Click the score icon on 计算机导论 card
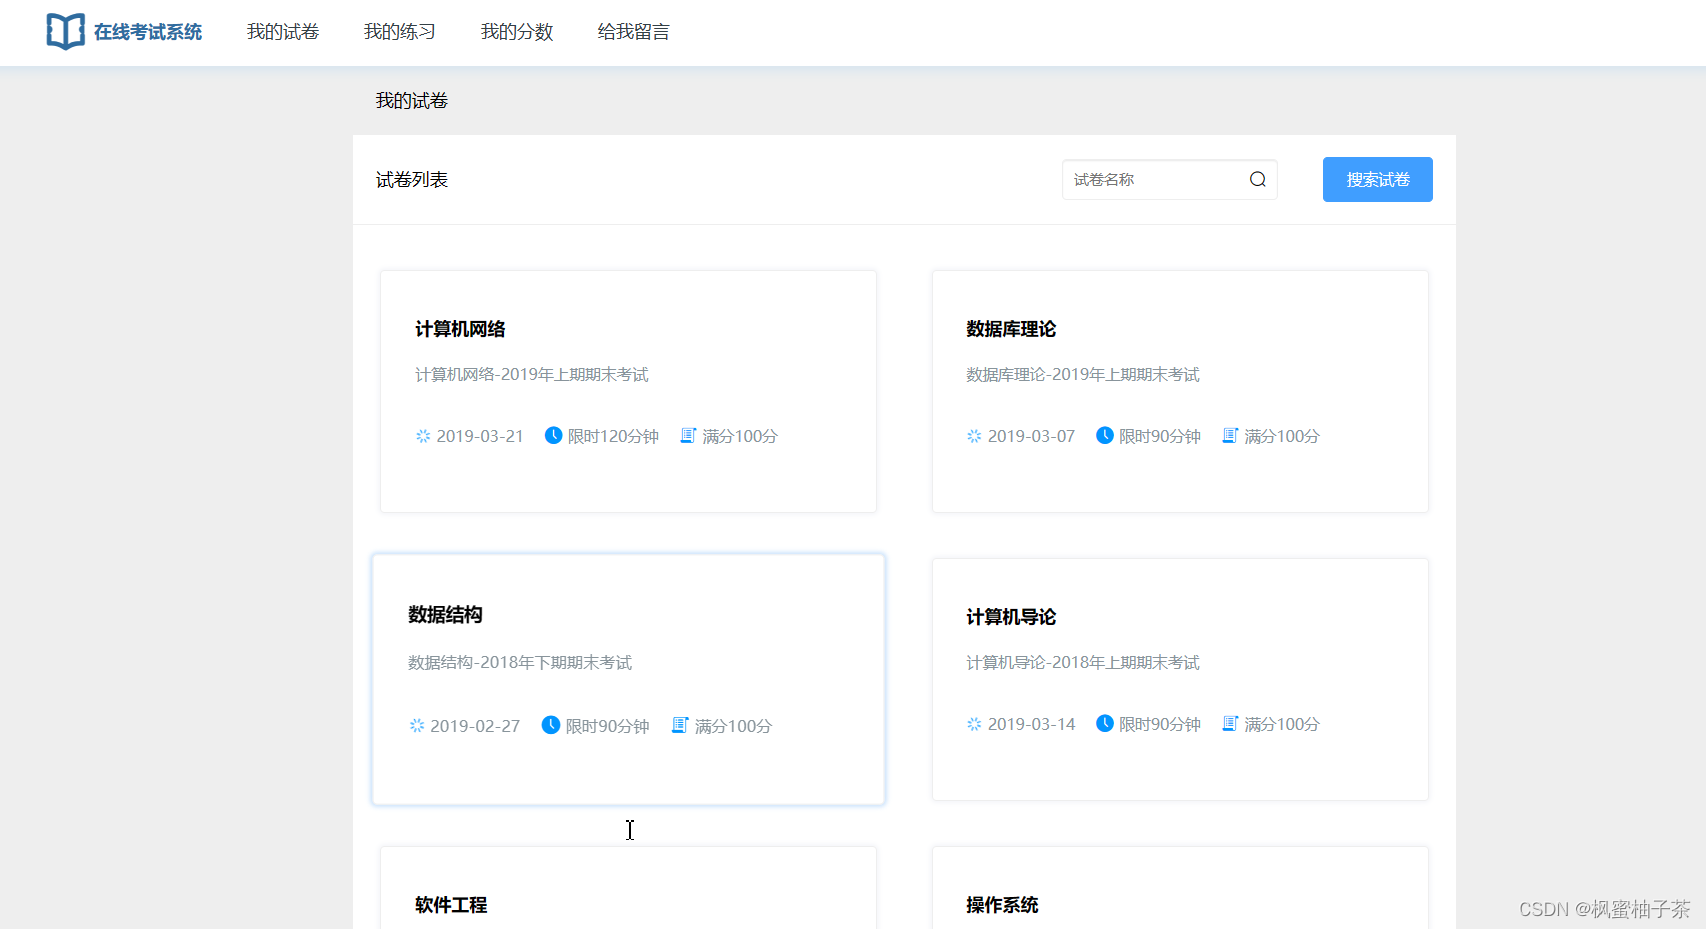Image resolution: width=1706 pixels, height=929 pixels. pos(1230,723)
